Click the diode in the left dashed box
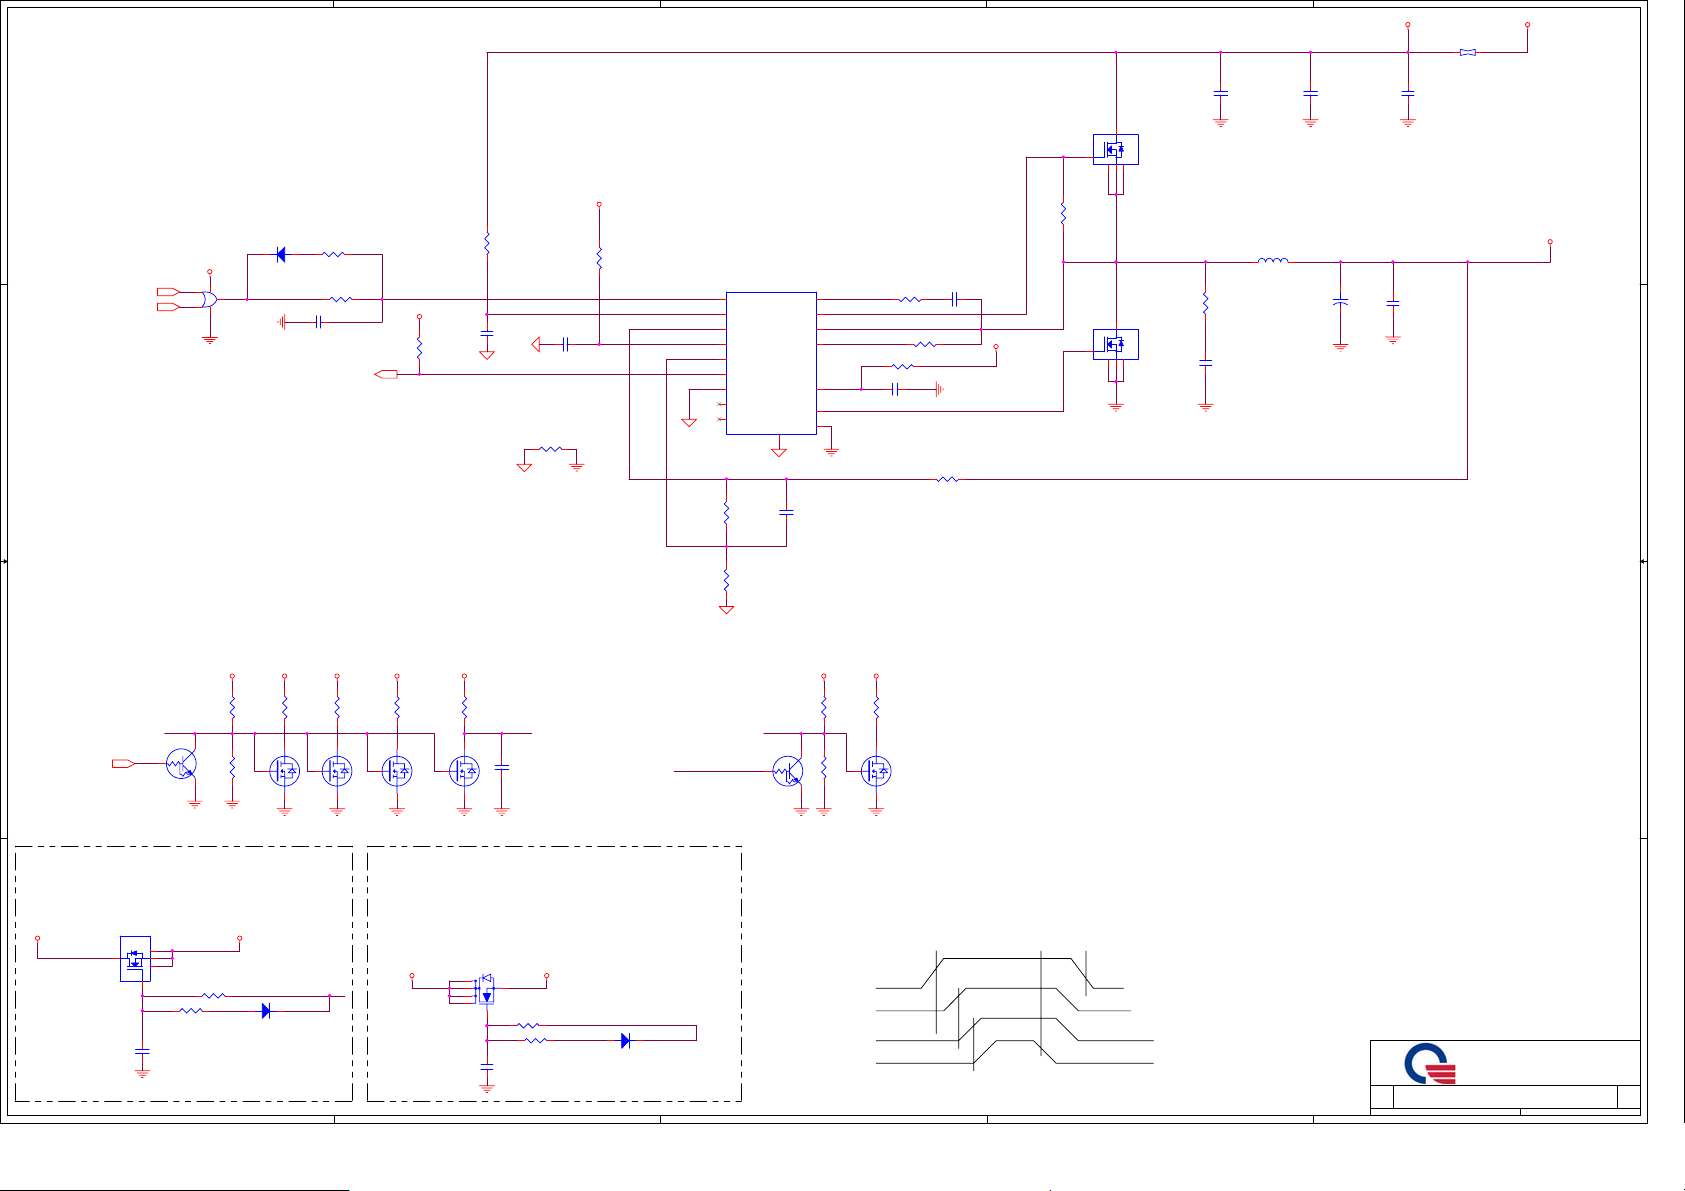The image size is (1685, 1191). 266,1011
